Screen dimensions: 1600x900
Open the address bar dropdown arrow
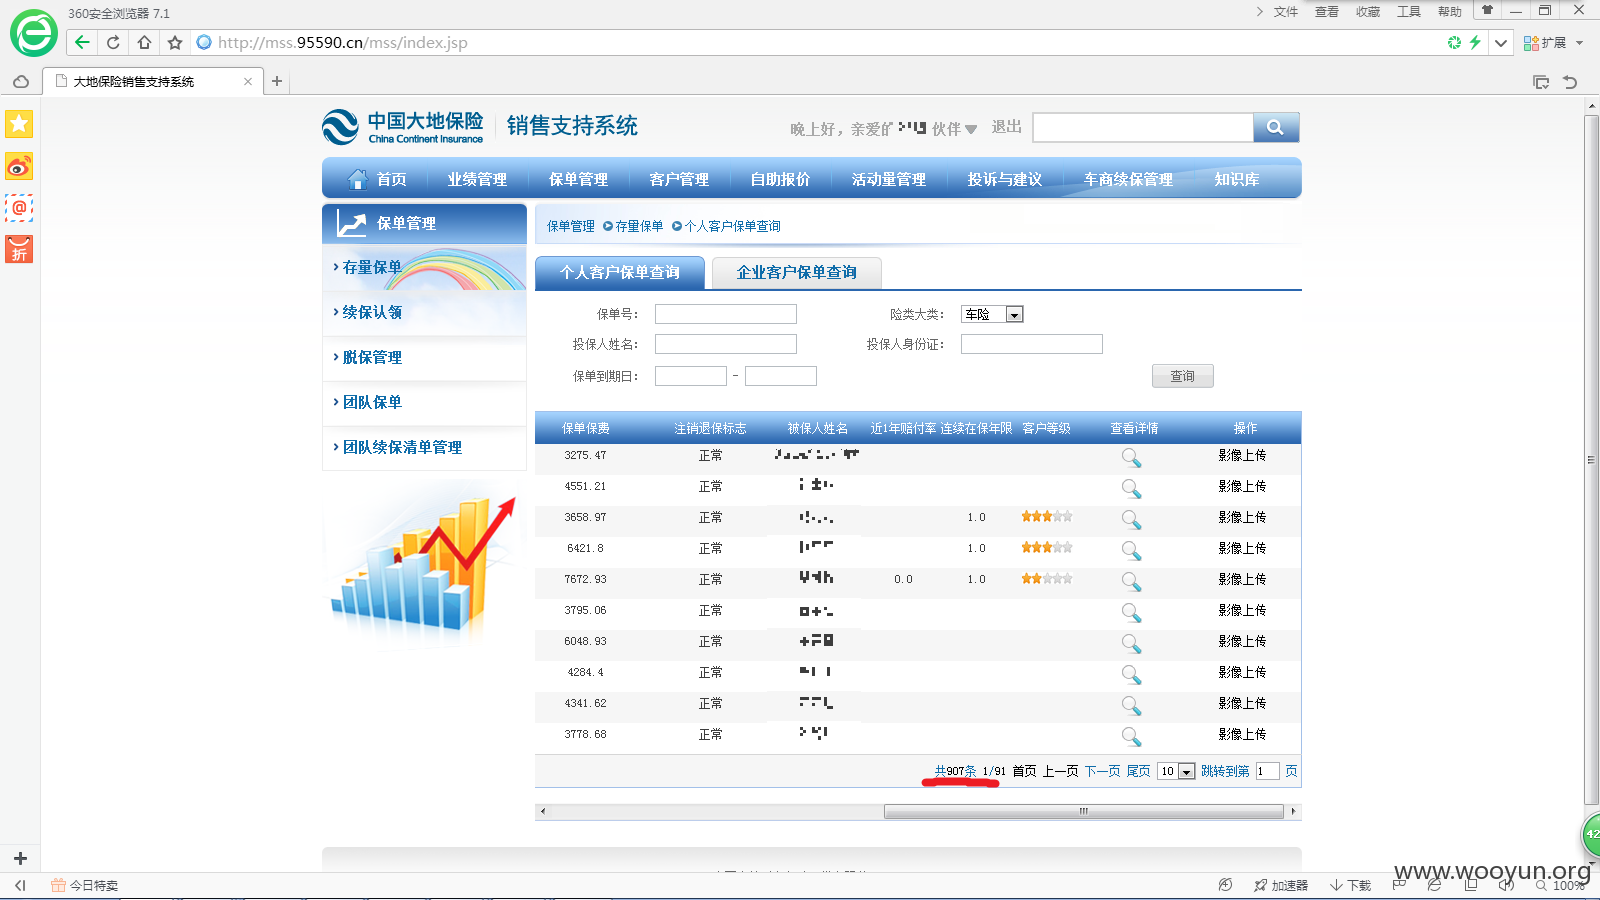pos(1501,43)
